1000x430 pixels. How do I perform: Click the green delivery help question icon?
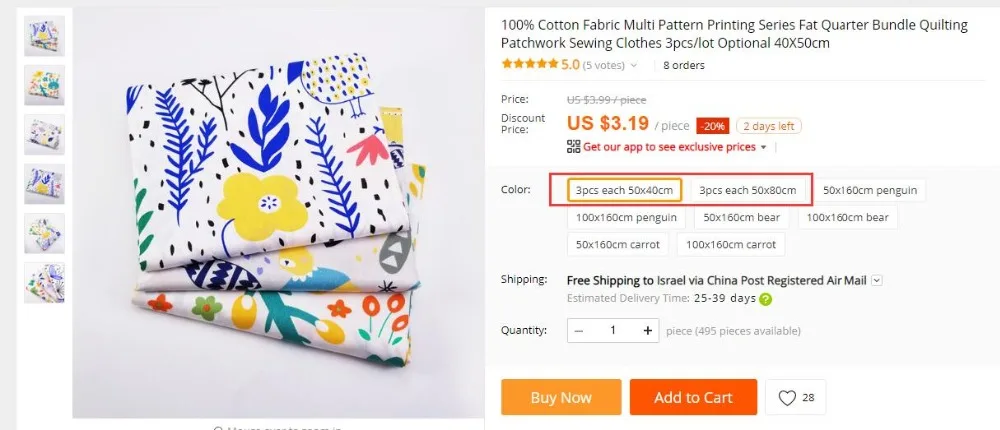pyautogui.click(x=766, y=299)
